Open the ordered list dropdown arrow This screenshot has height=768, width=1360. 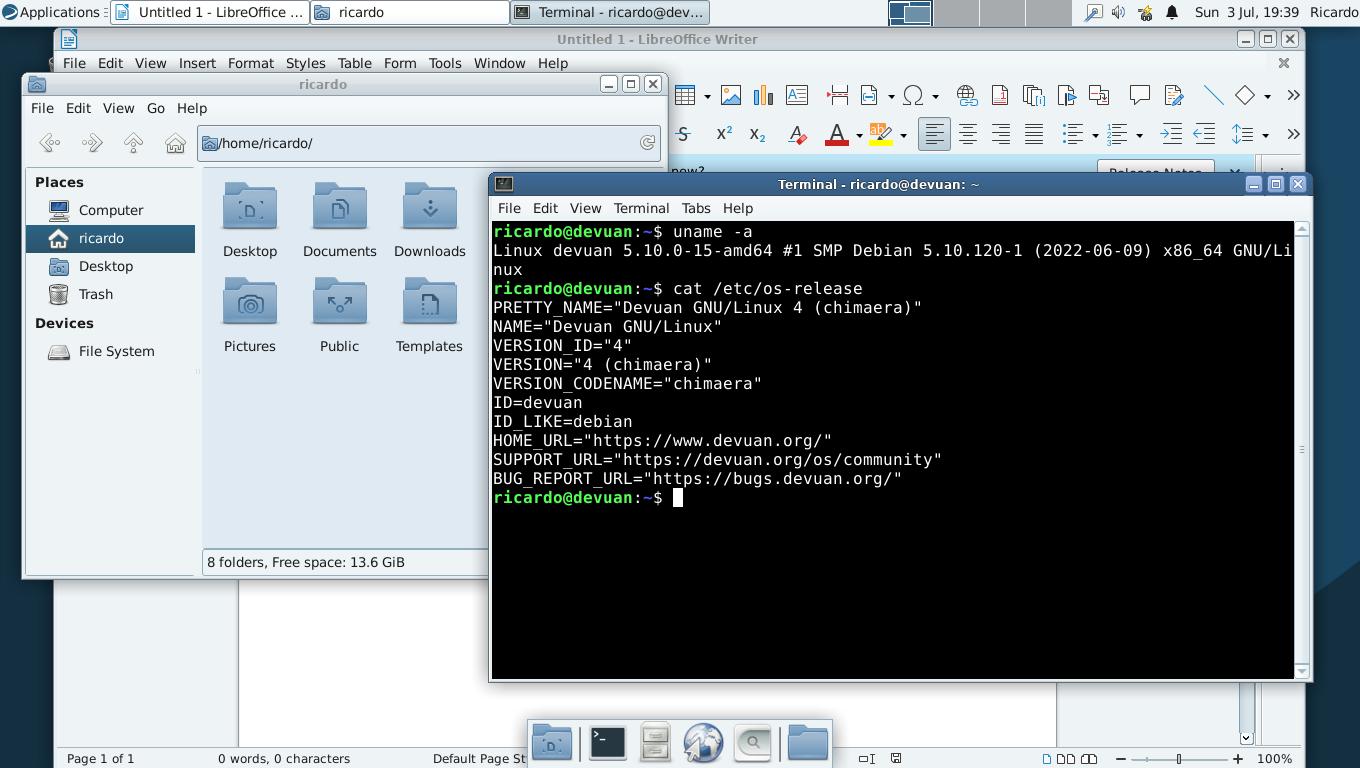click(1139, 135)
